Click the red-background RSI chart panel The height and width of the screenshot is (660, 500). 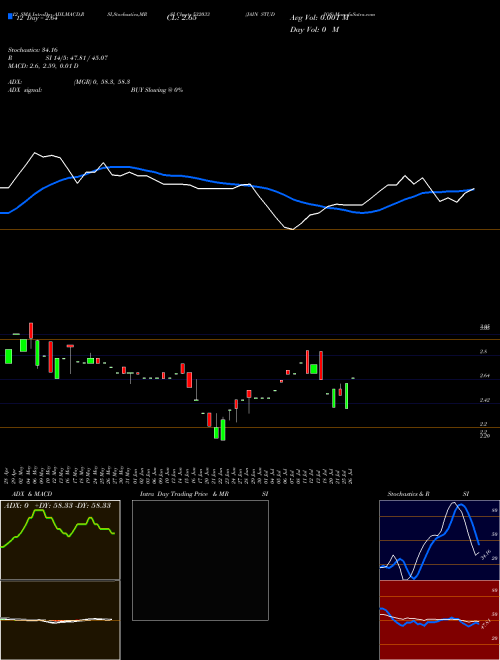pyautogui.click(x=439, y=620)
